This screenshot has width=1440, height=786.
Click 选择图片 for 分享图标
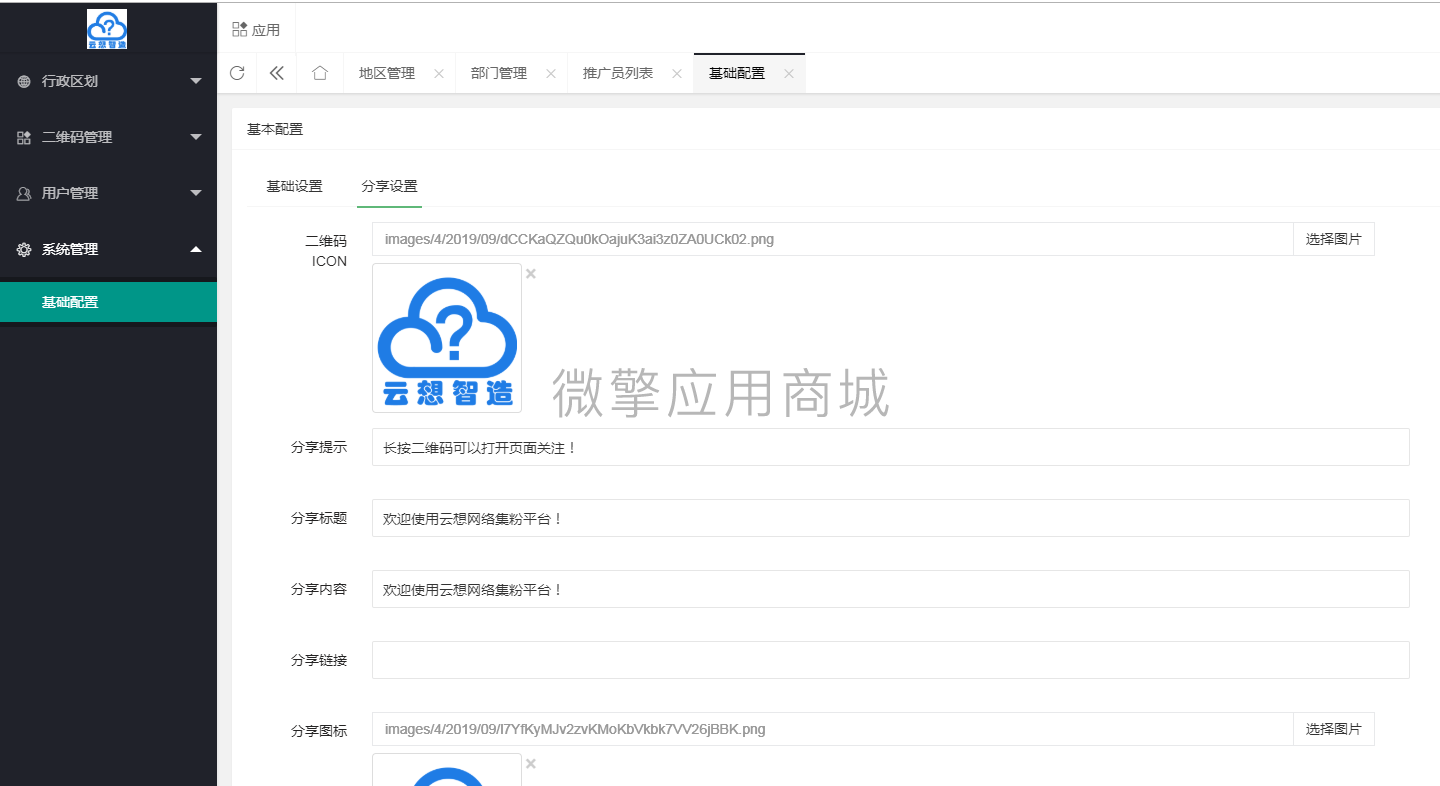1334,729
